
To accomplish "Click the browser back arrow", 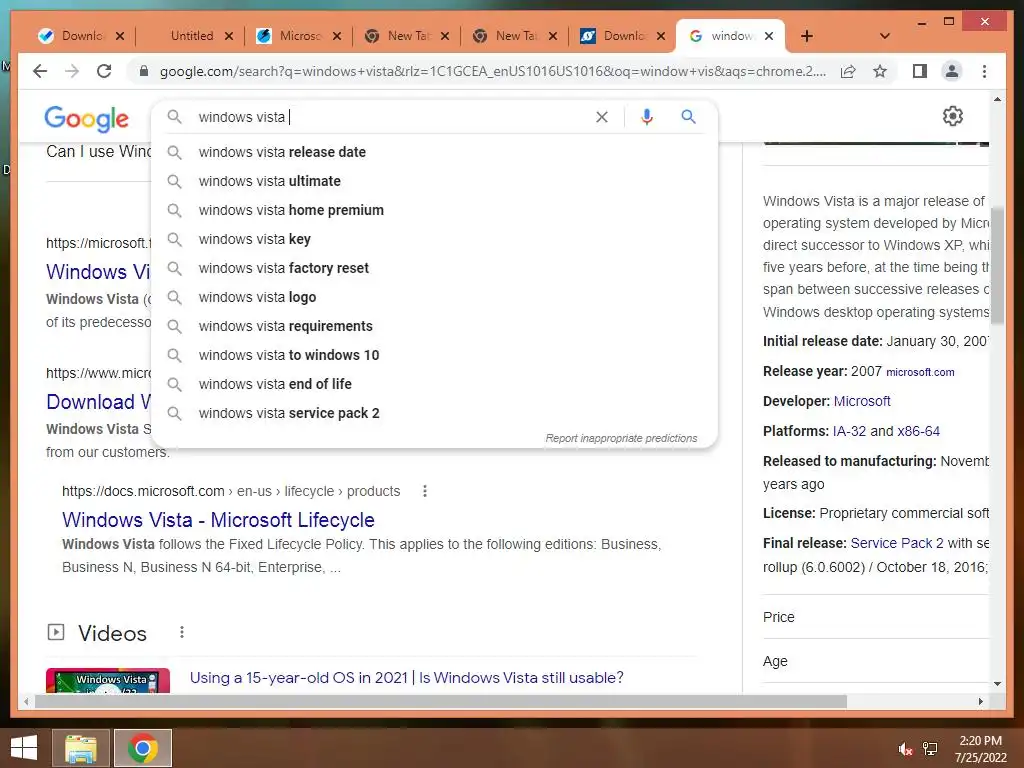I will click(40, 71).
